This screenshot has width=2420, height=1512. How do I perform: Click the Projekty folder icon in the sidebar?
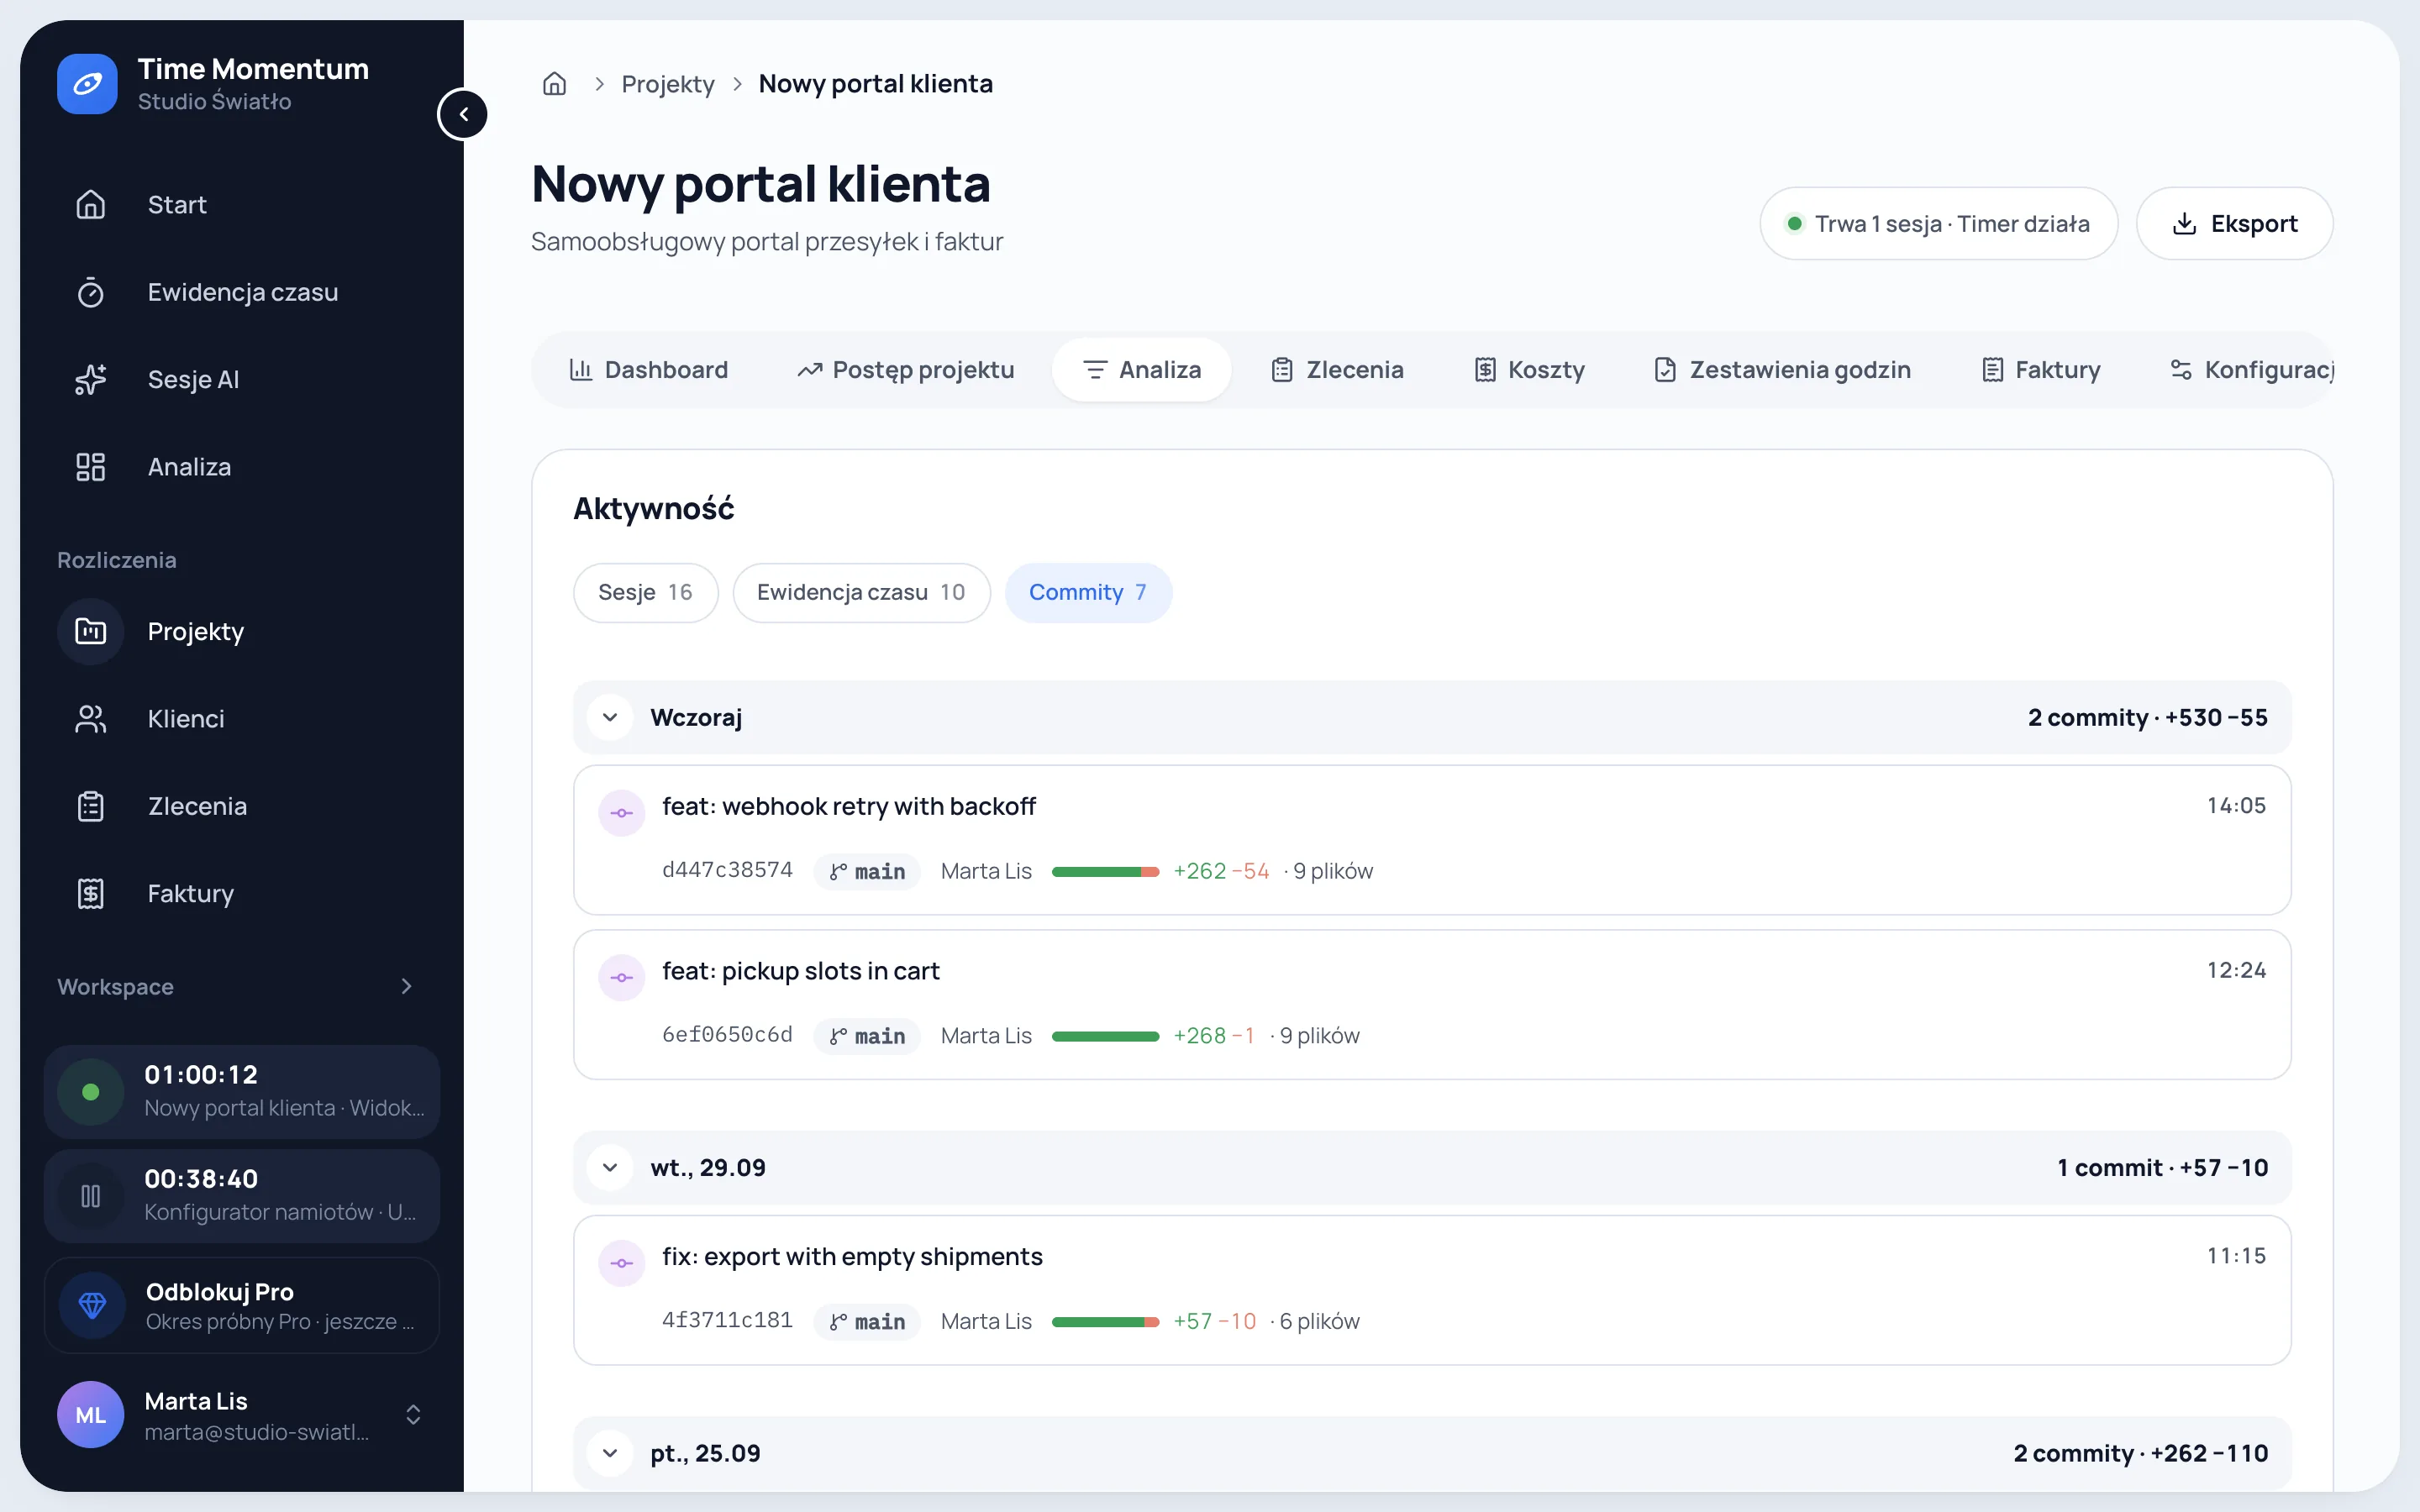[x=91, y=631]
